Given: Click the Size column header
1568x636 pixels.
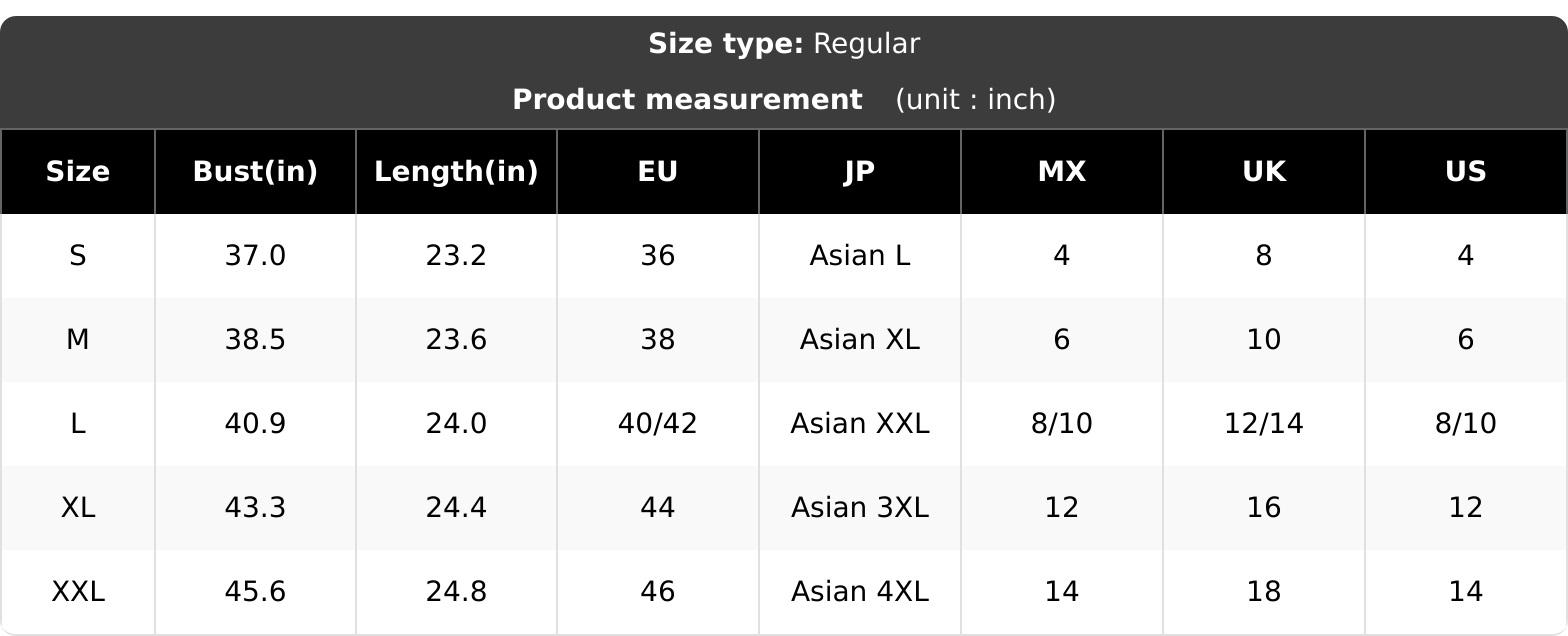Looking at the screenshot, I should (x=77, y=172).
